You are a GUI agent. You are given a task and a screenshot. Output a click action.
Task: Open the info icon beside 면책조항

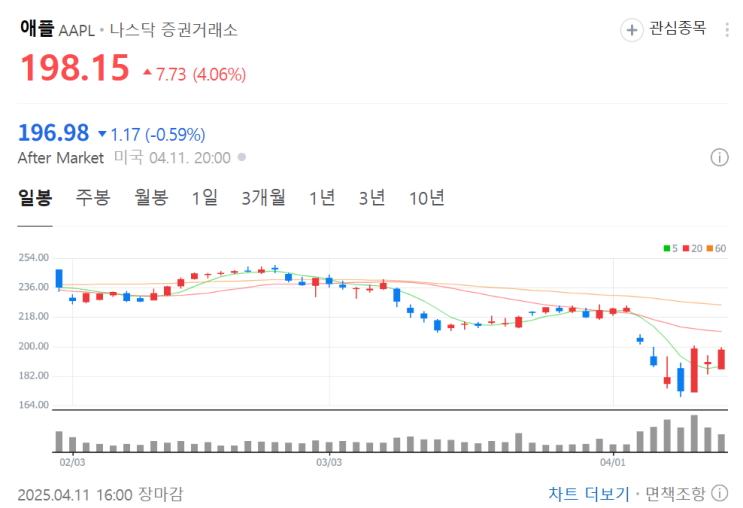click(x=720, y=493)
